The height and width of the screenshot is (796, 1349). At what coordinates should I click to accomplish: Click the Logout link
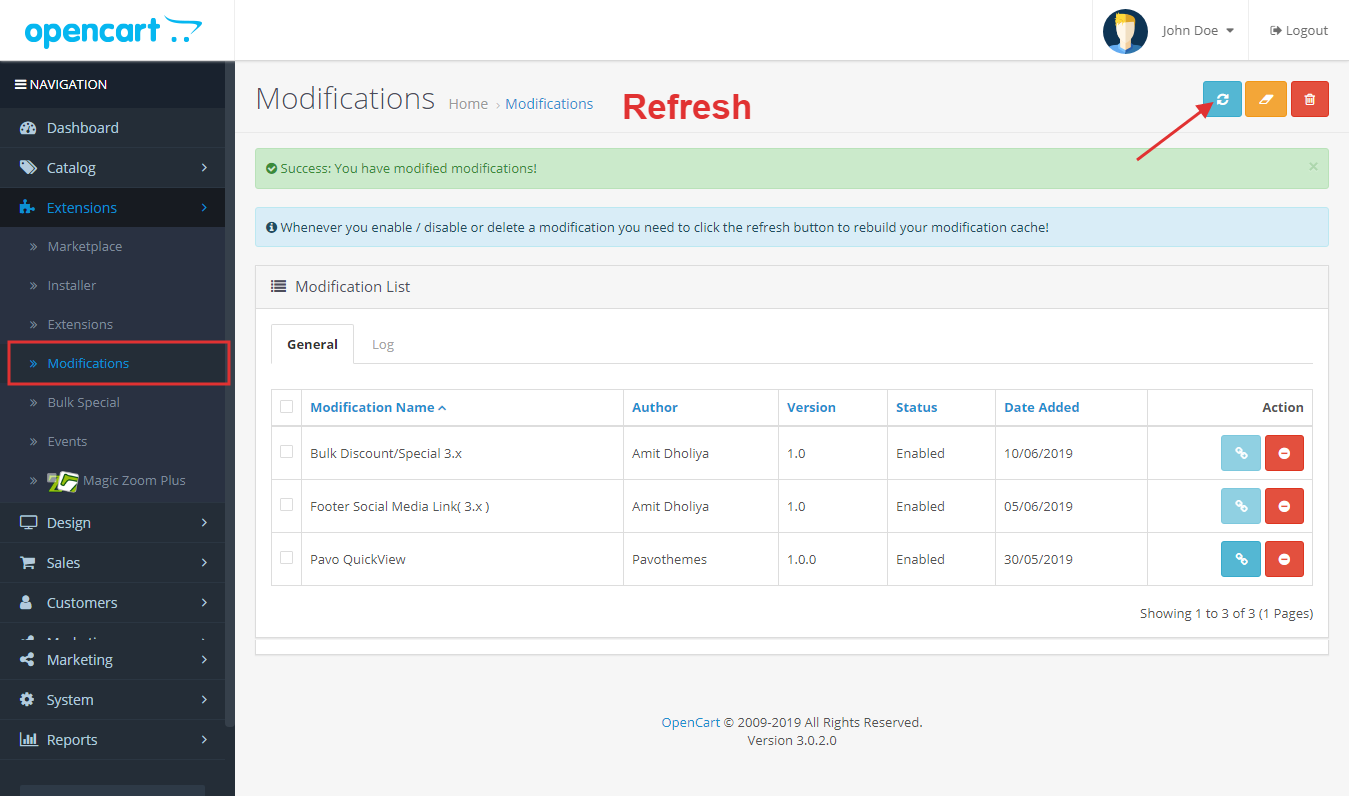[1299, 31]
